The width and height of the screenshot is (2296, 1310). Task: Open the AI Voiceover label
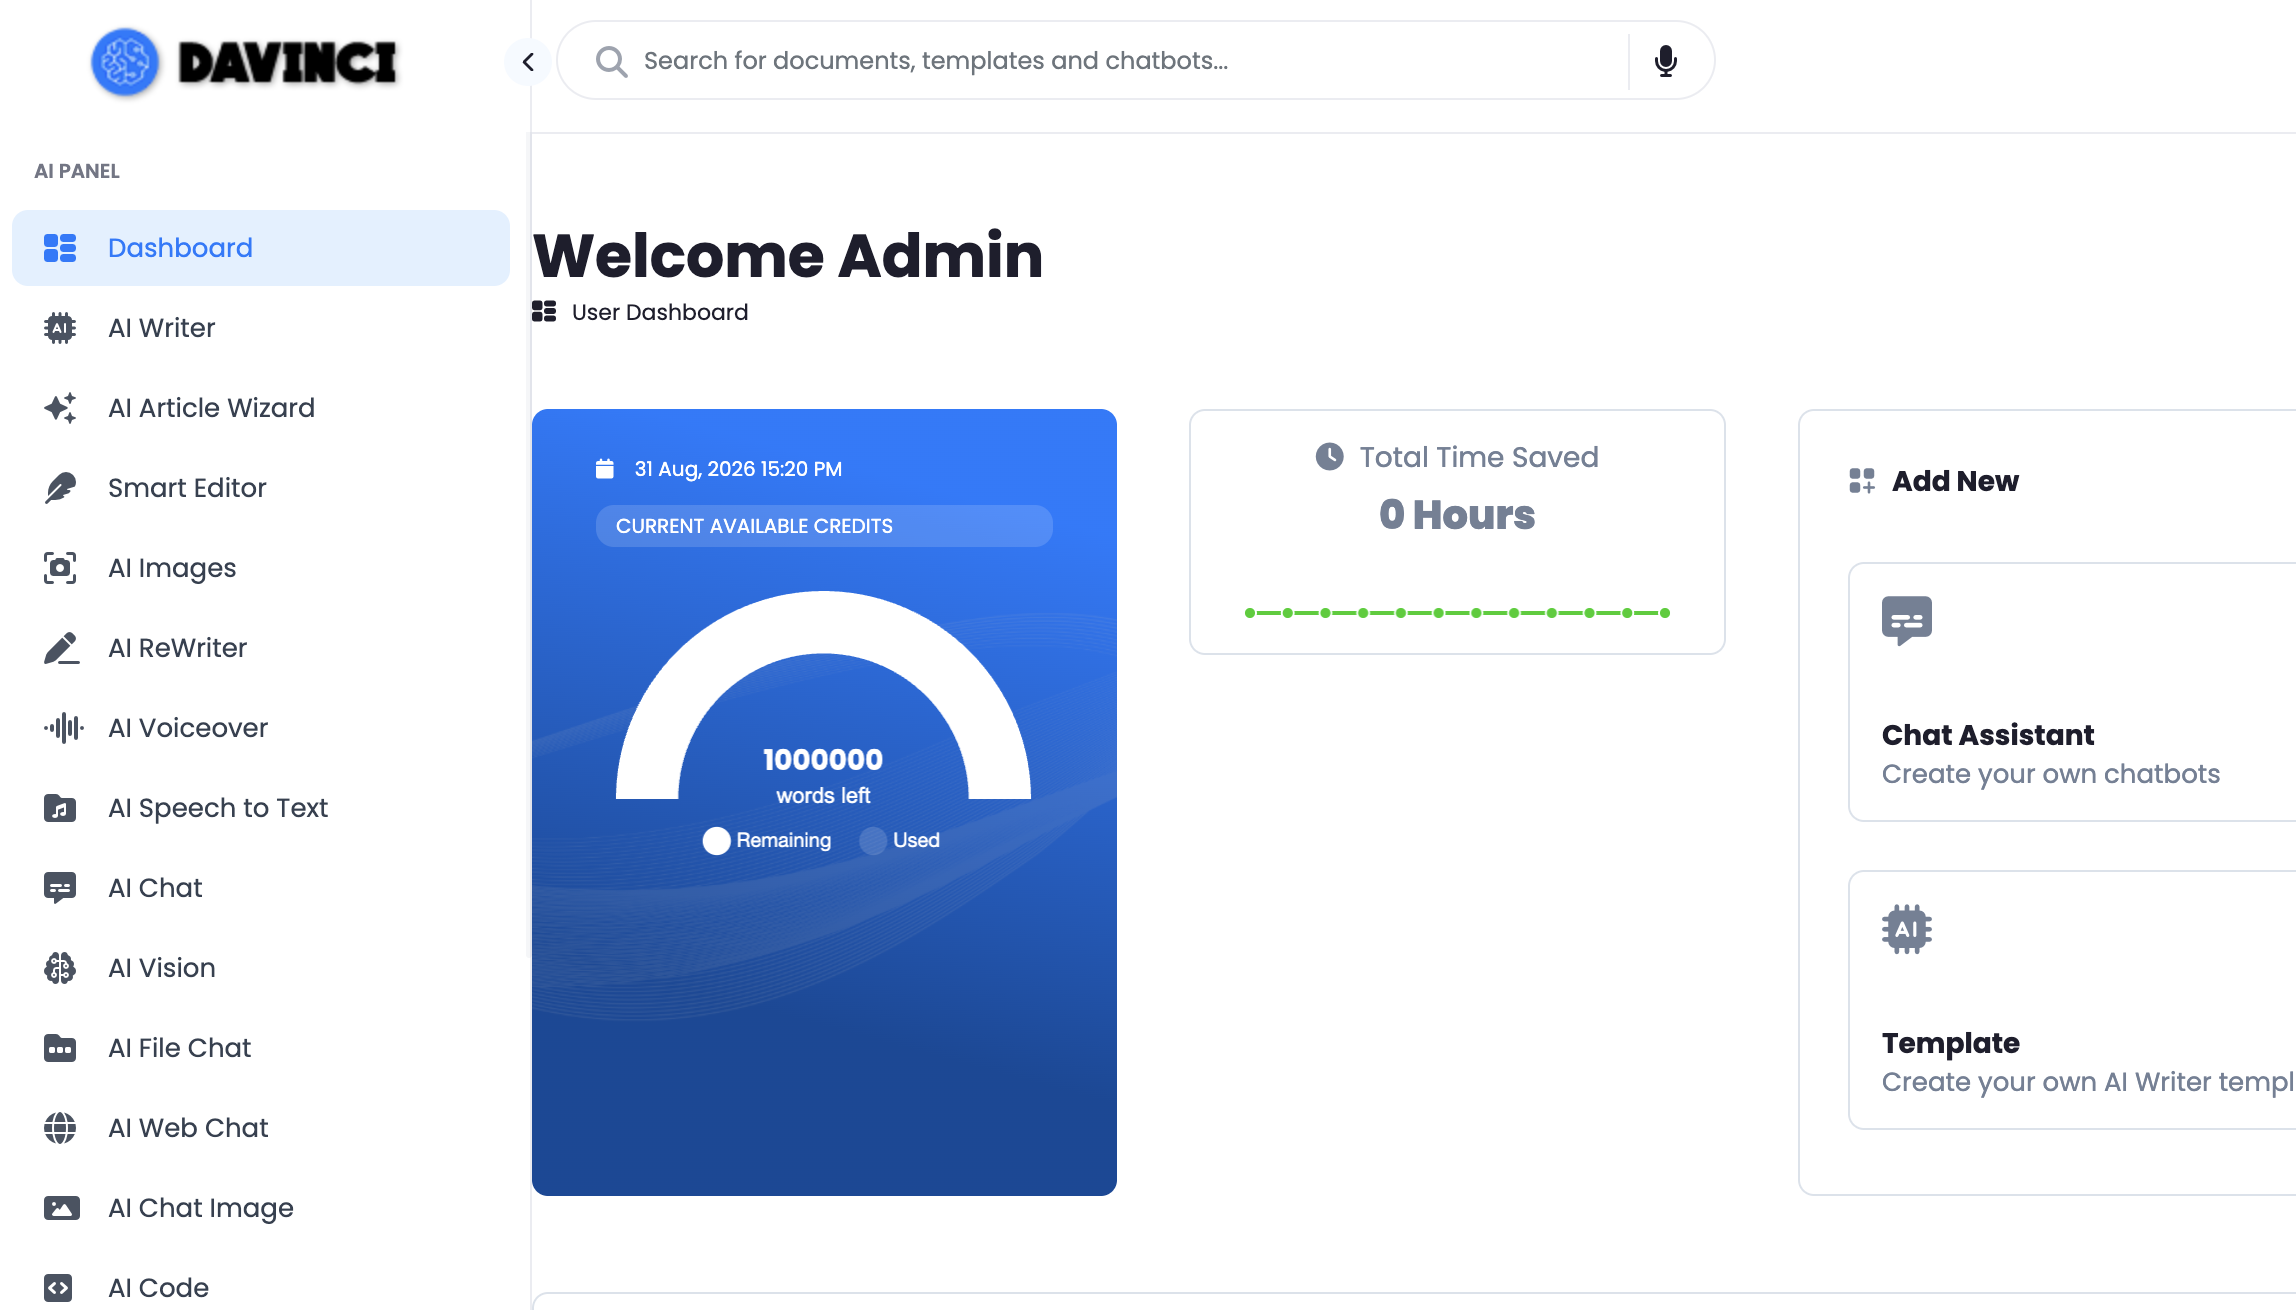tap(188, 728)
